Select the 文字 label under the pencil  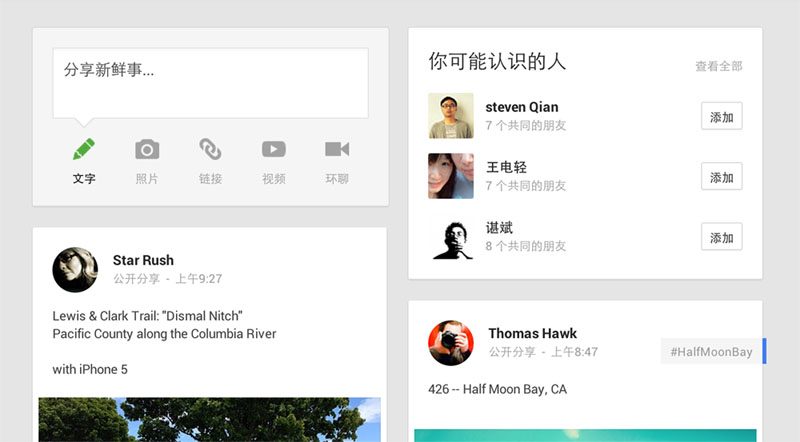point(84,179)
